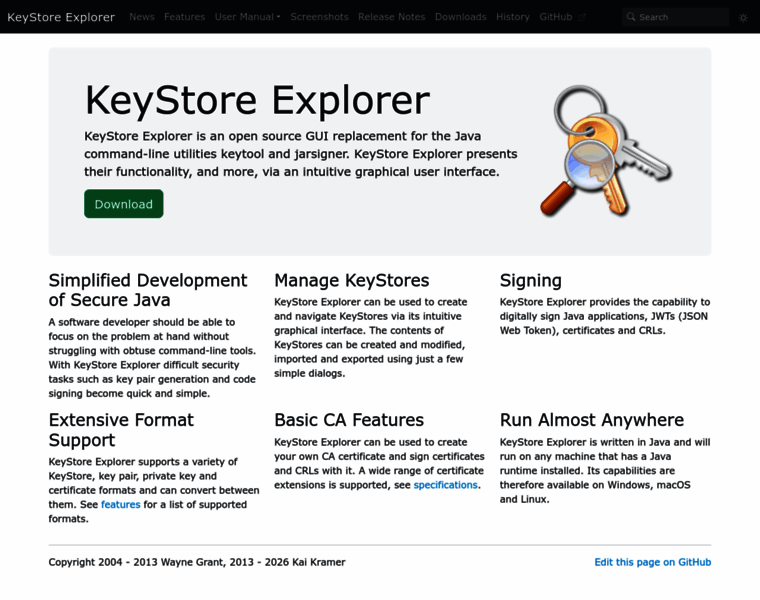The width and height of the screenshot is (760, 600).
Task: Click the keys and magnifying glass logo
Action: (x=605, y=151)
